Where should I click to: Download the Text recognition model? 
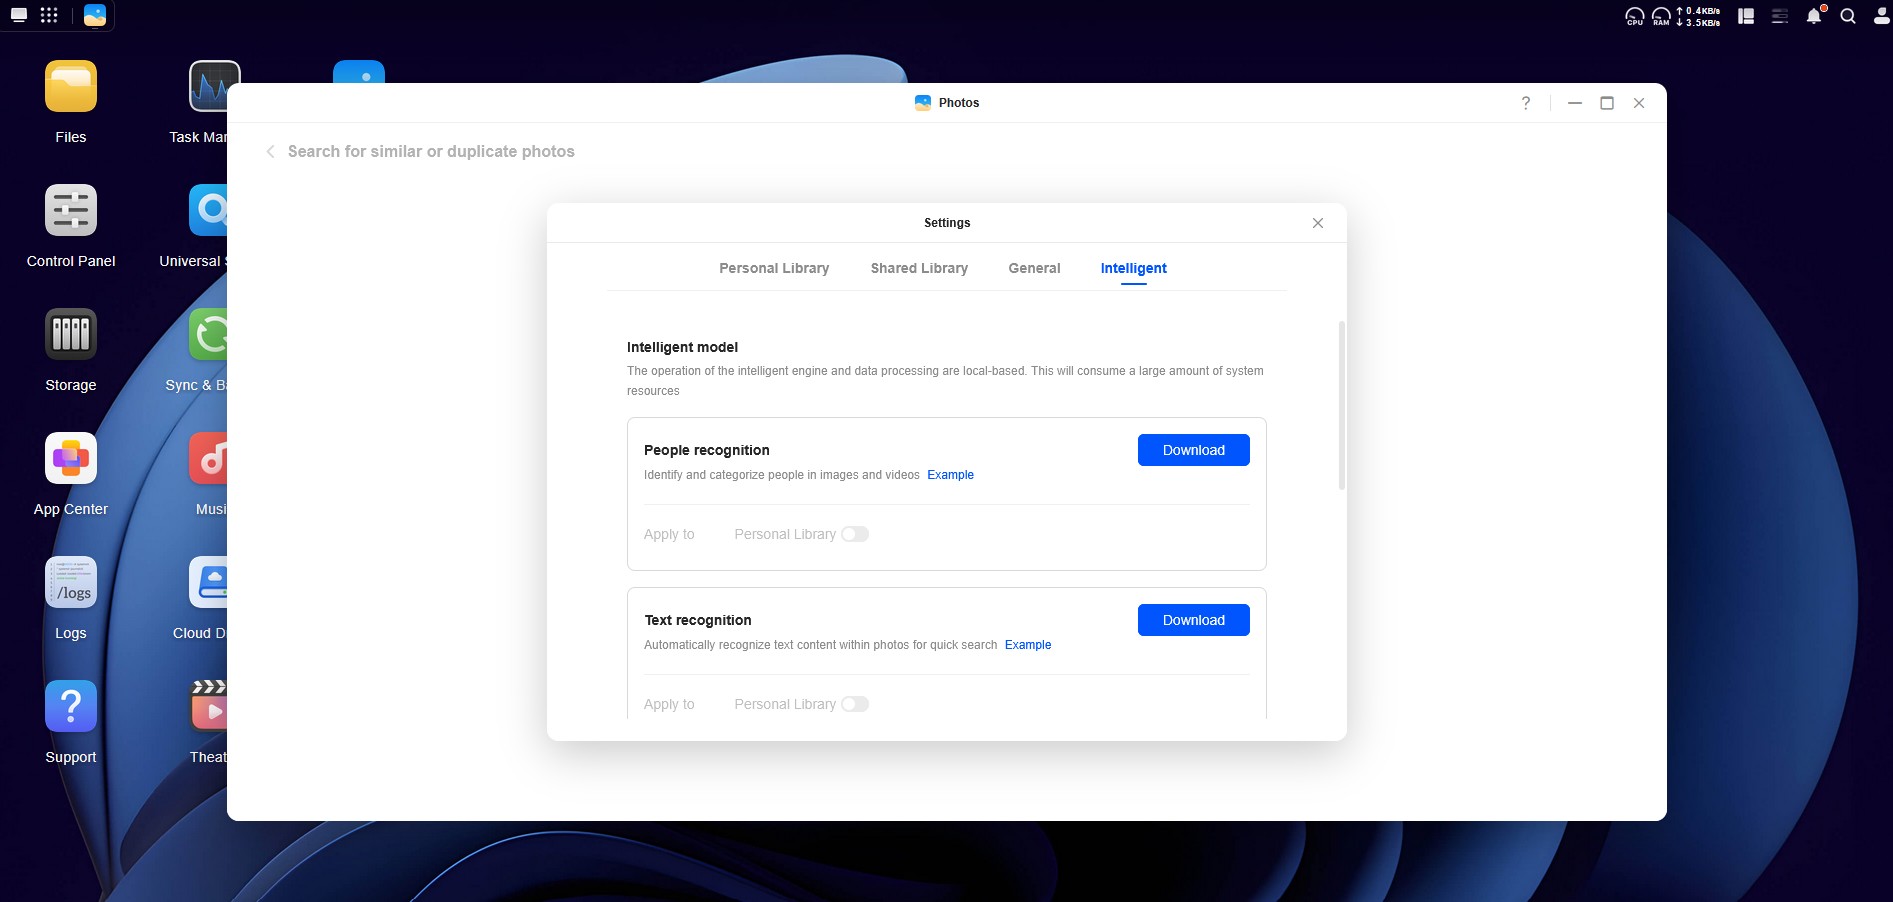(1193, 620)
